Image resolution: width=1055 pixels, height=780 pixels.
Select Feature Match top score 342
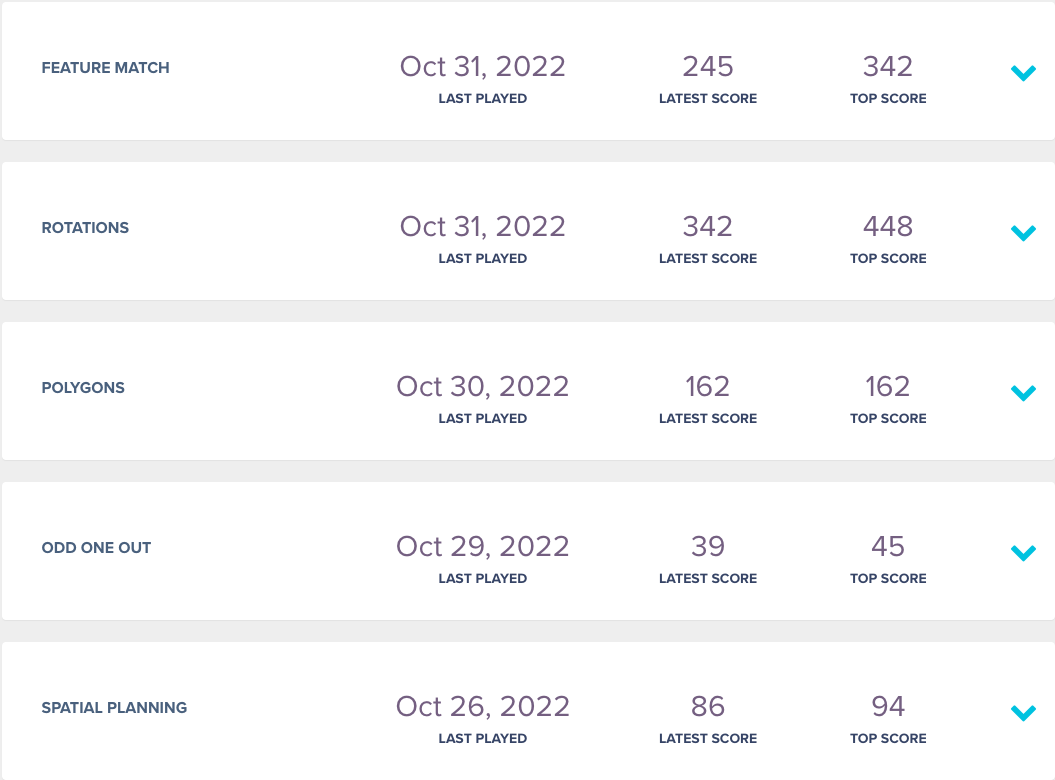coord(888,67)
